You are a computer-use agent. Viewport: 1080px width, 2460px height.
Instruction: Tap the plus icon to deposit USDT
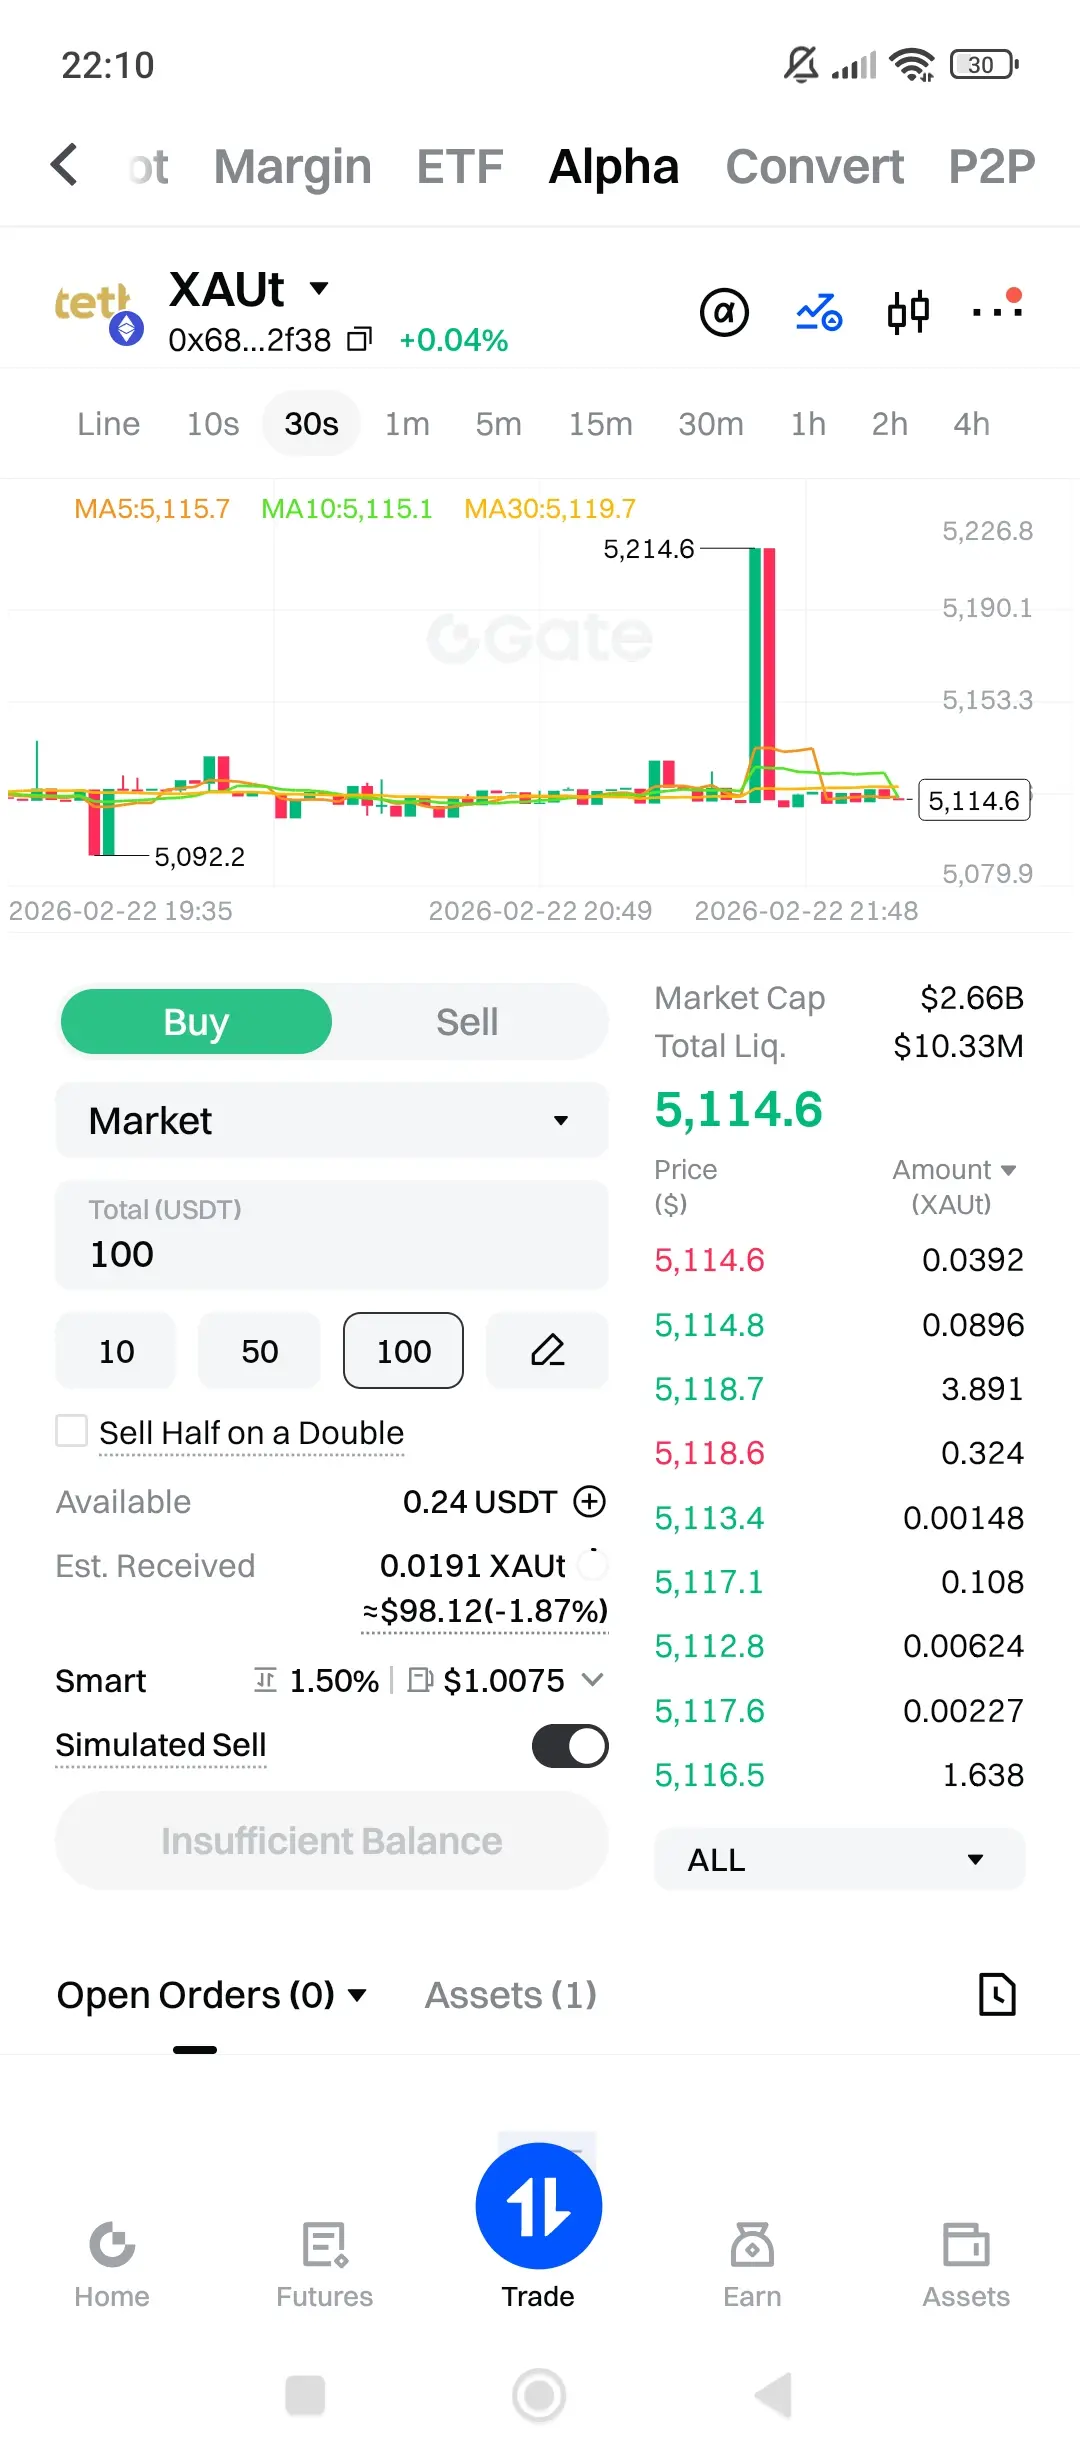click(x=590, y=1501)
